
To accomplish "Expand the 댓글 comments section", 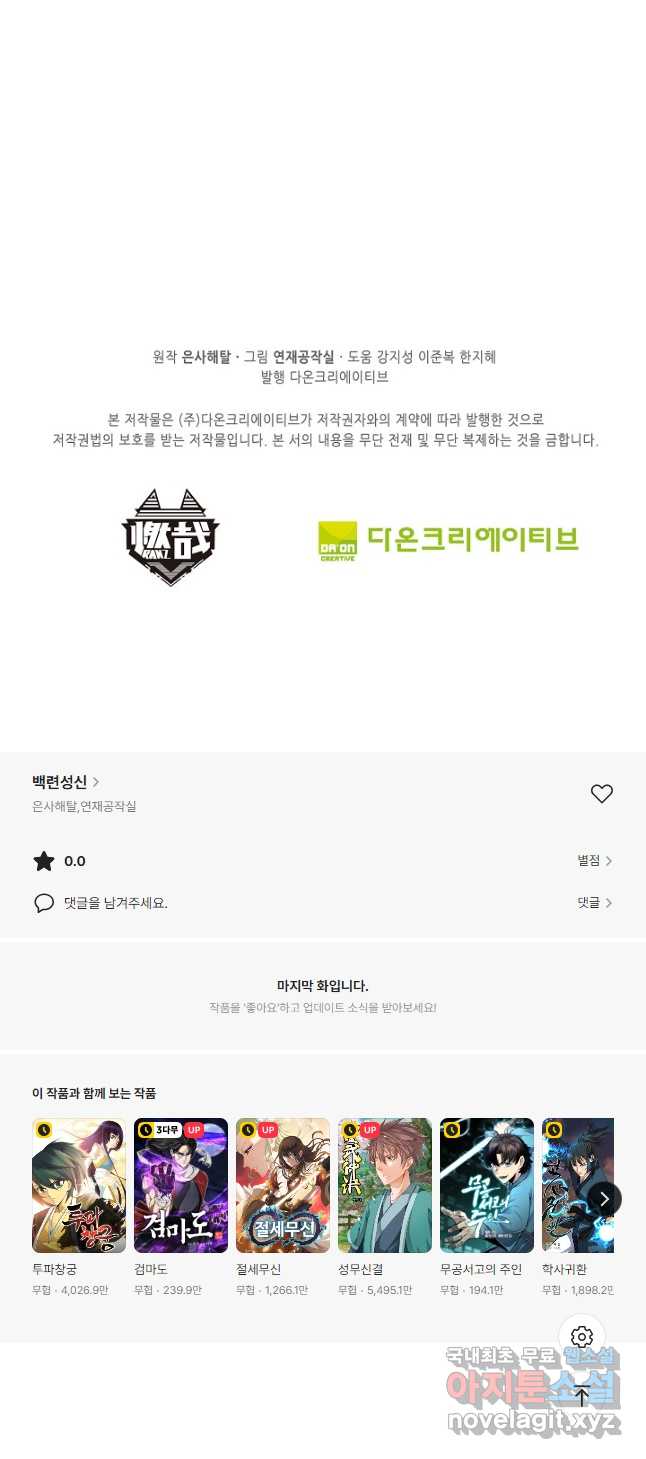I will [595, 902].
